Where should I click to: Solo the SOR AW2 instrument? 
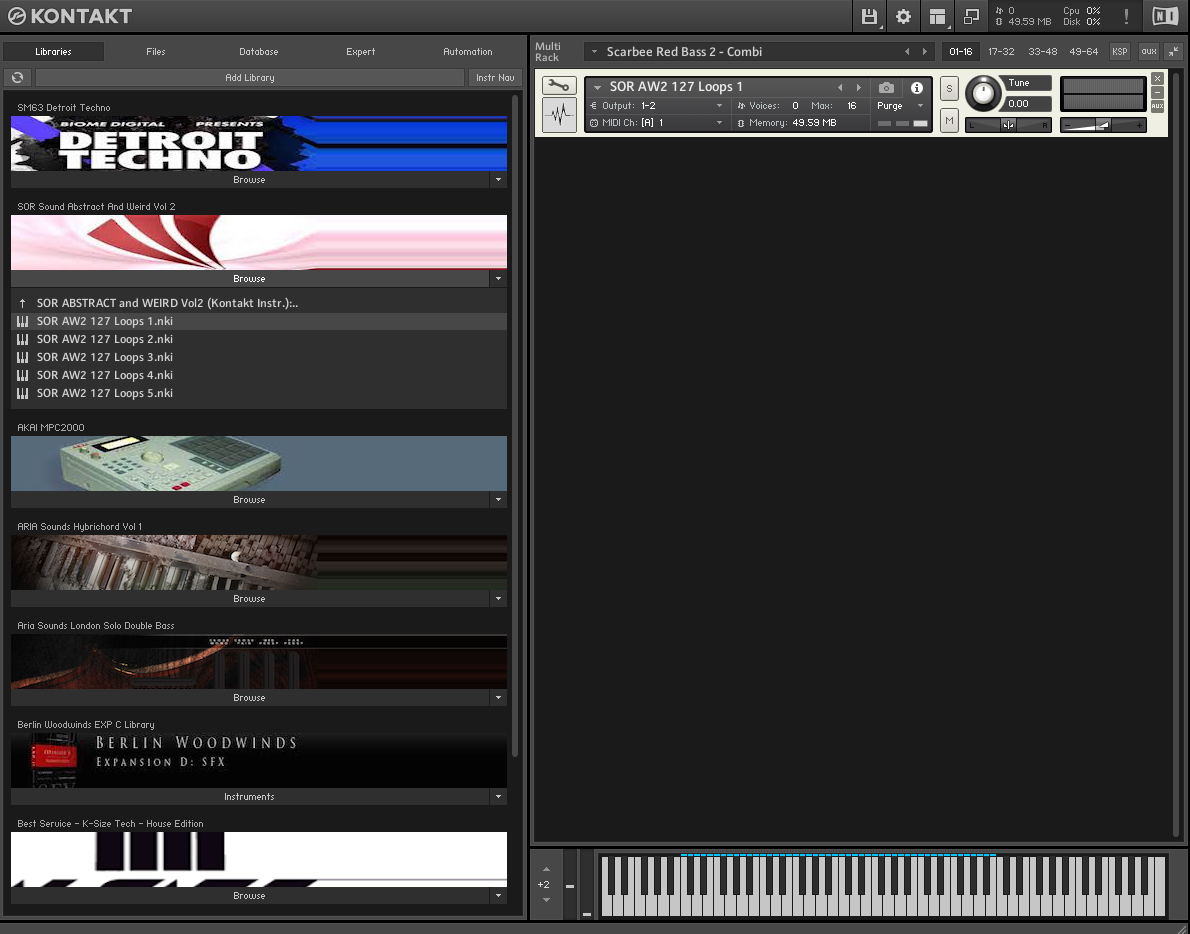click(x=949, y=88)
